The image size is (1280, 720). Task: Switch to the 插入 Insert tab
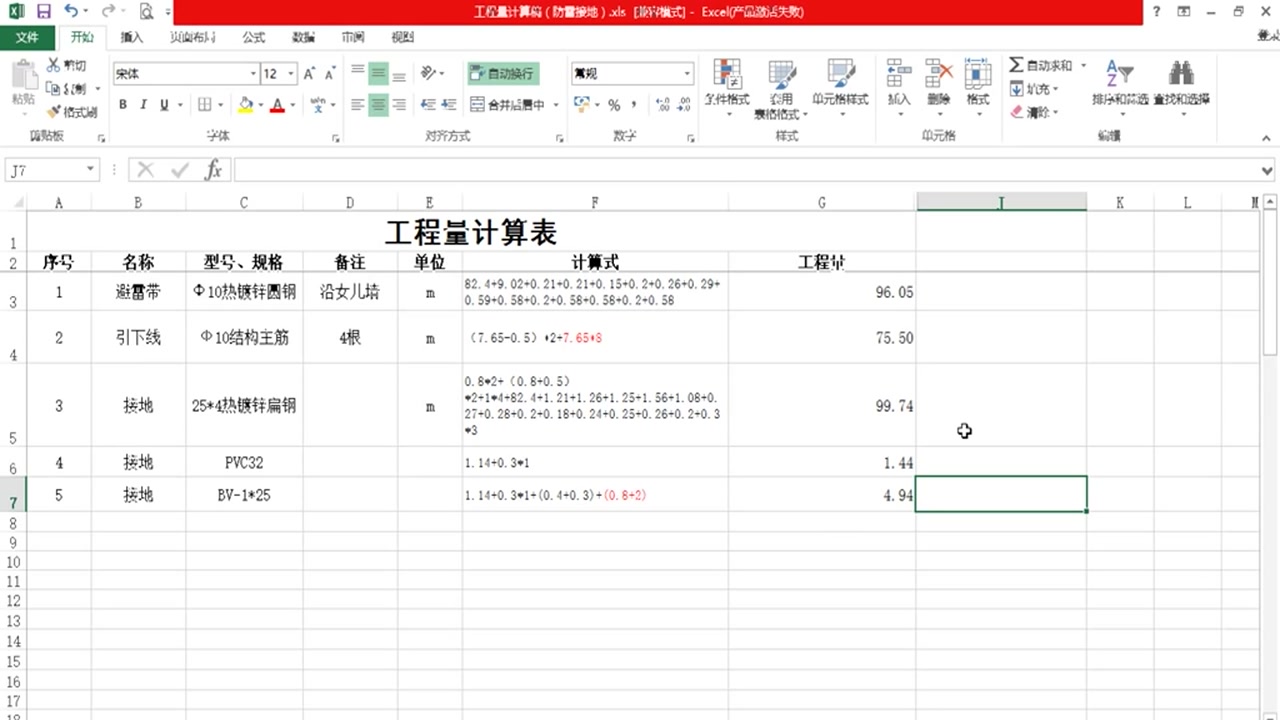click(x=132, y=37)
